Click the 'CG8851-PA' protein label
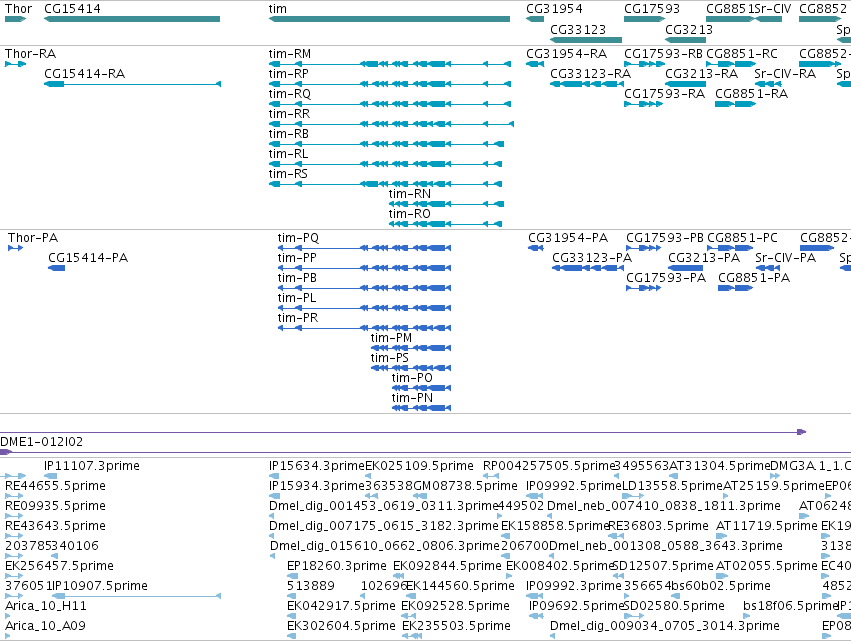851x641 pixels. pos(754,278)
